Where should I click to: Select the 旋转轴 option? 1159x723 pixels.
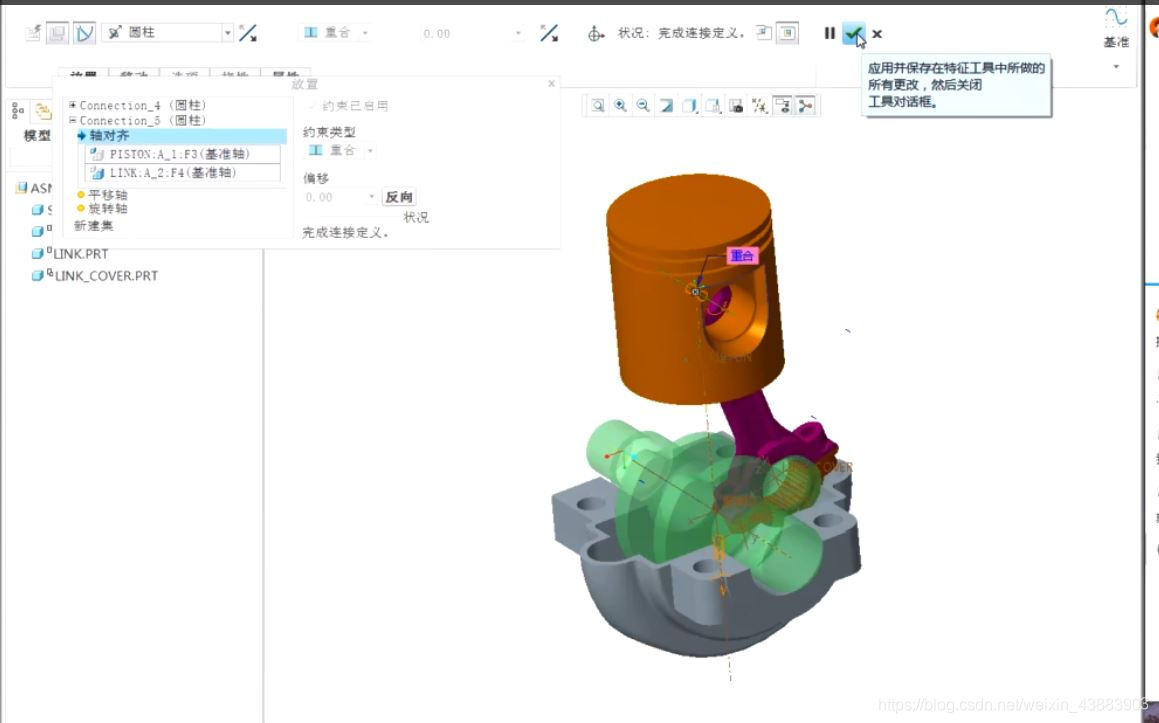coord(105,208)
